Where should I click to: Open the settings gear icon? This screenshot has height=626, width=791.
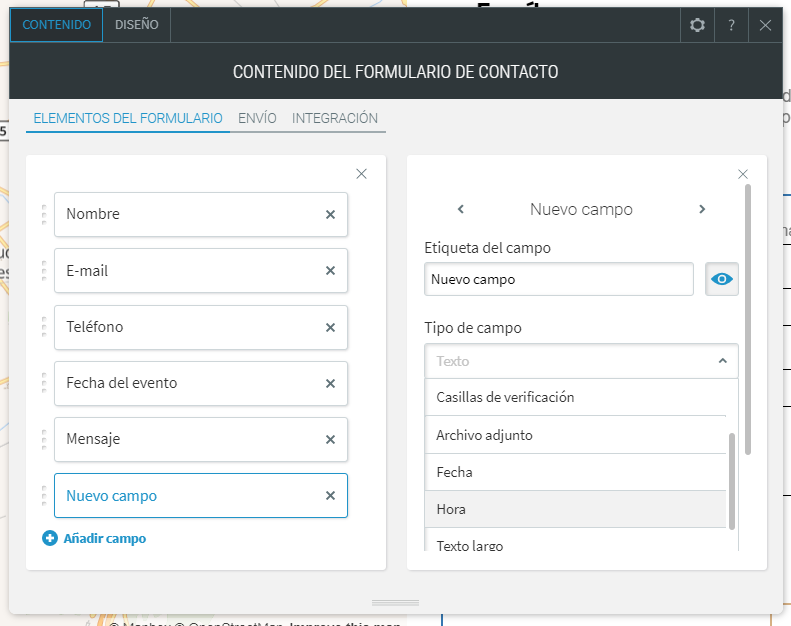point(698,25)
